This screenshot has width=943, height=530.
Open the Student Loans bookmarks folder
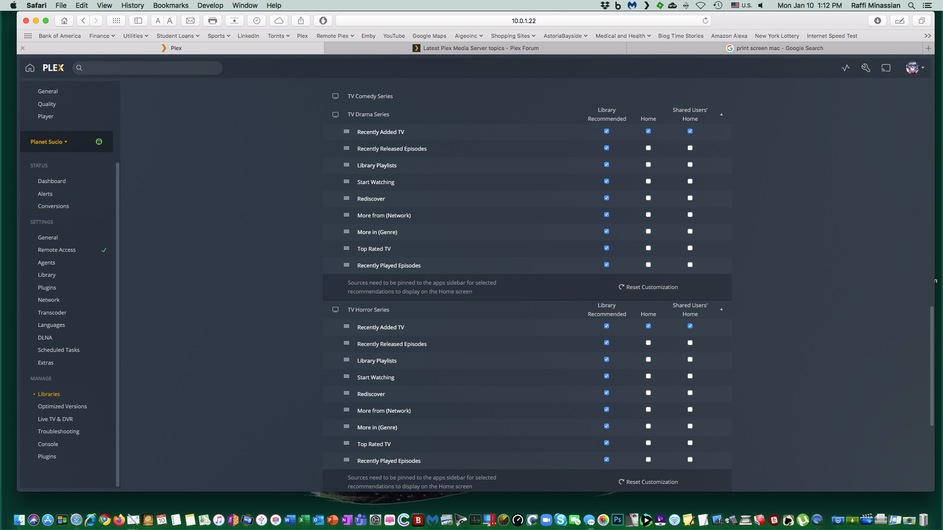(178, 36)
